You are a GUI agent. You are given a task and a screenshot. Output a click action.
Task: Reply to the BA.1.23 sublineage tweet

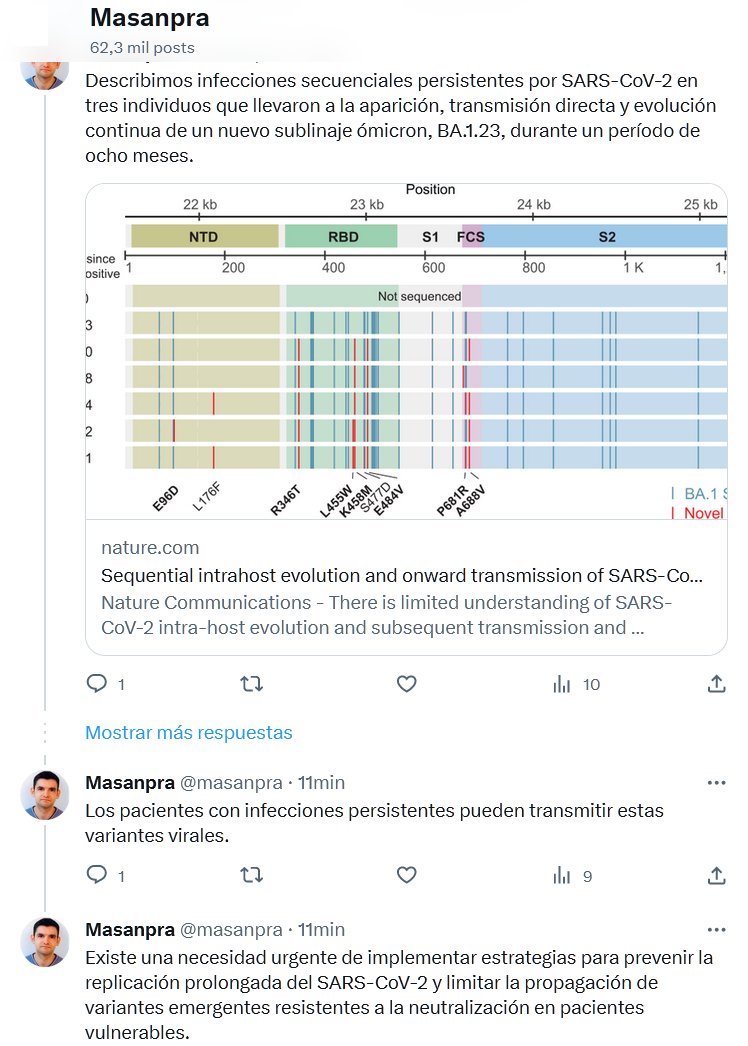click(97, 684)
